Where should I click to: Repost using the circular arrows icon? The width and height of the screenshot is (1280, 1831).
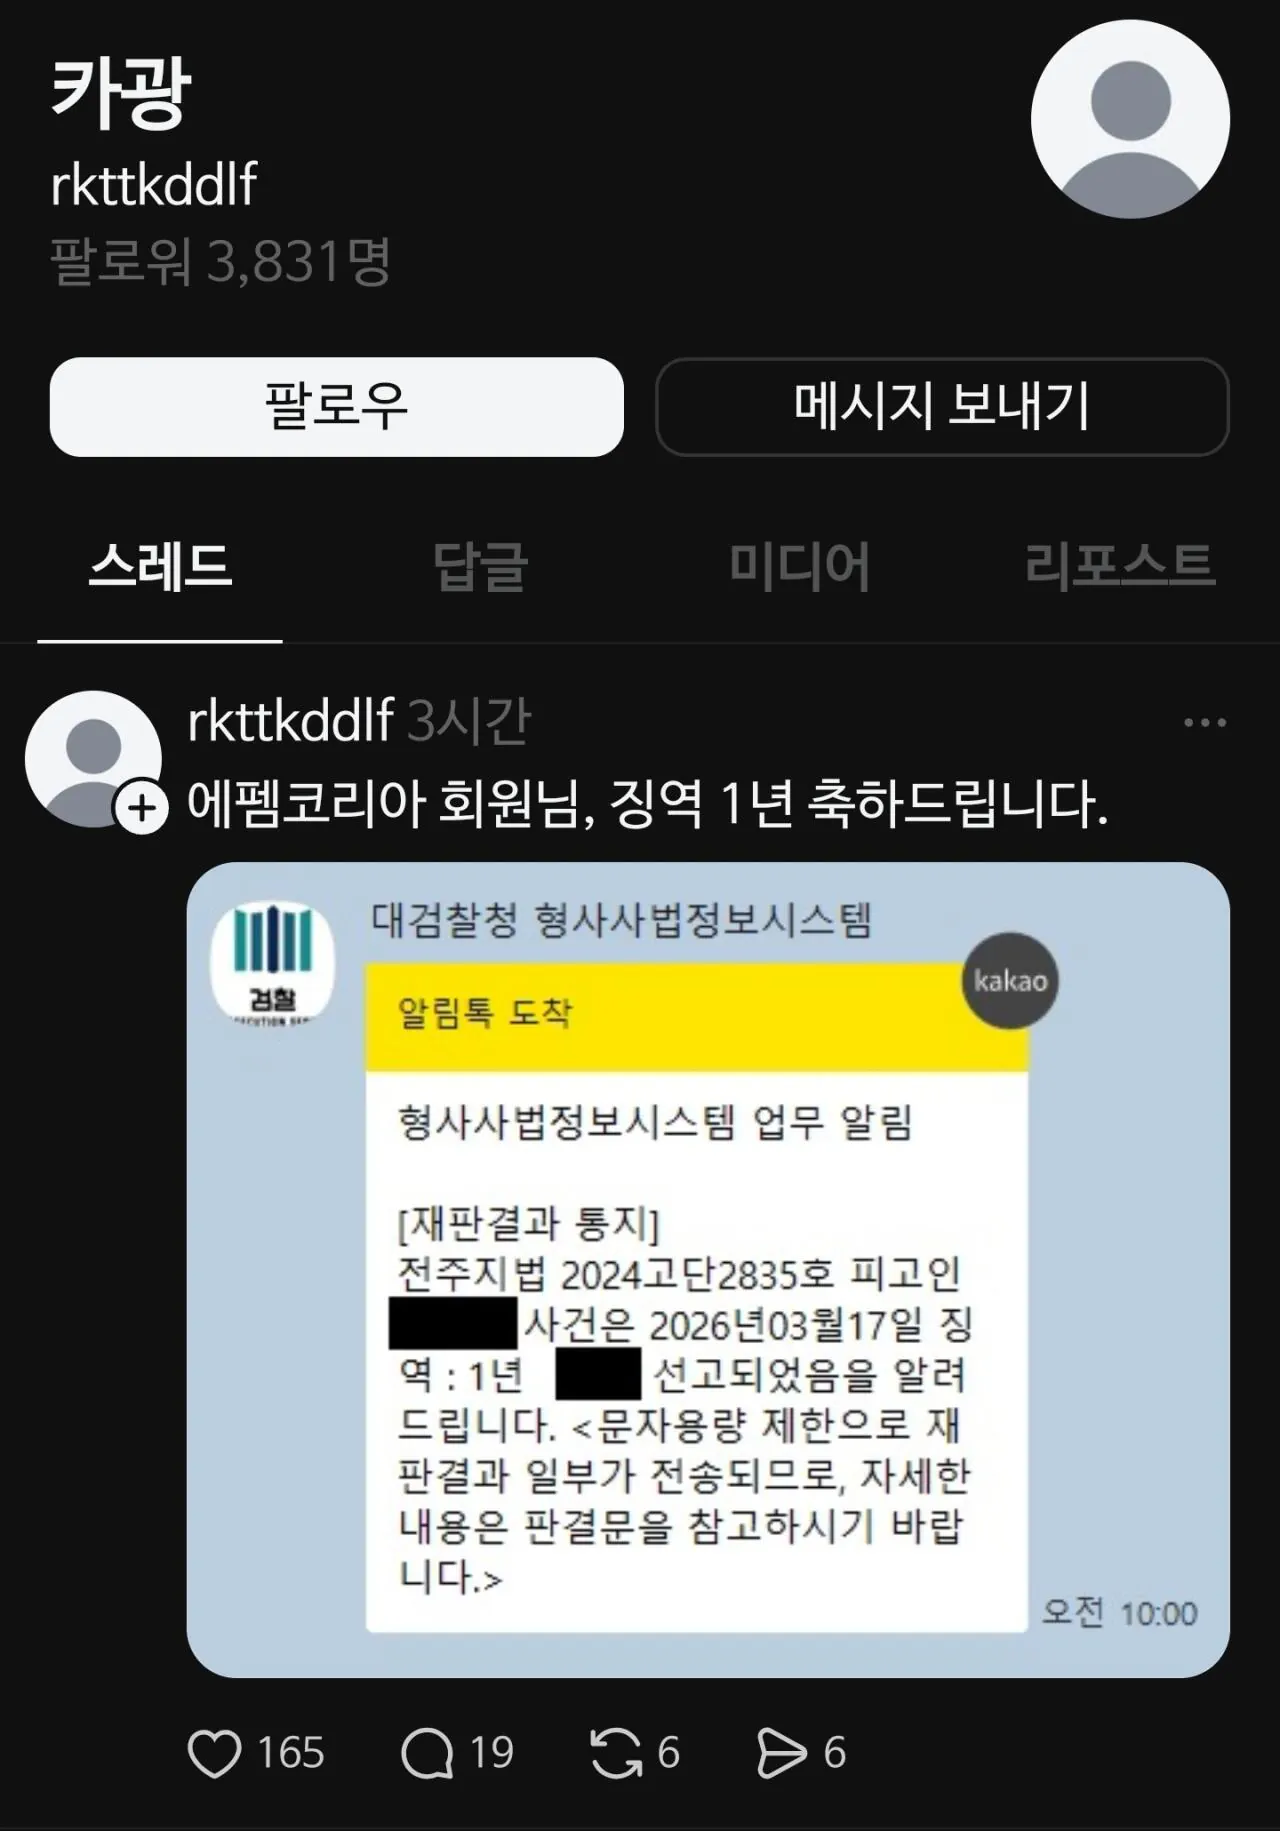[x=616, y=1754]
